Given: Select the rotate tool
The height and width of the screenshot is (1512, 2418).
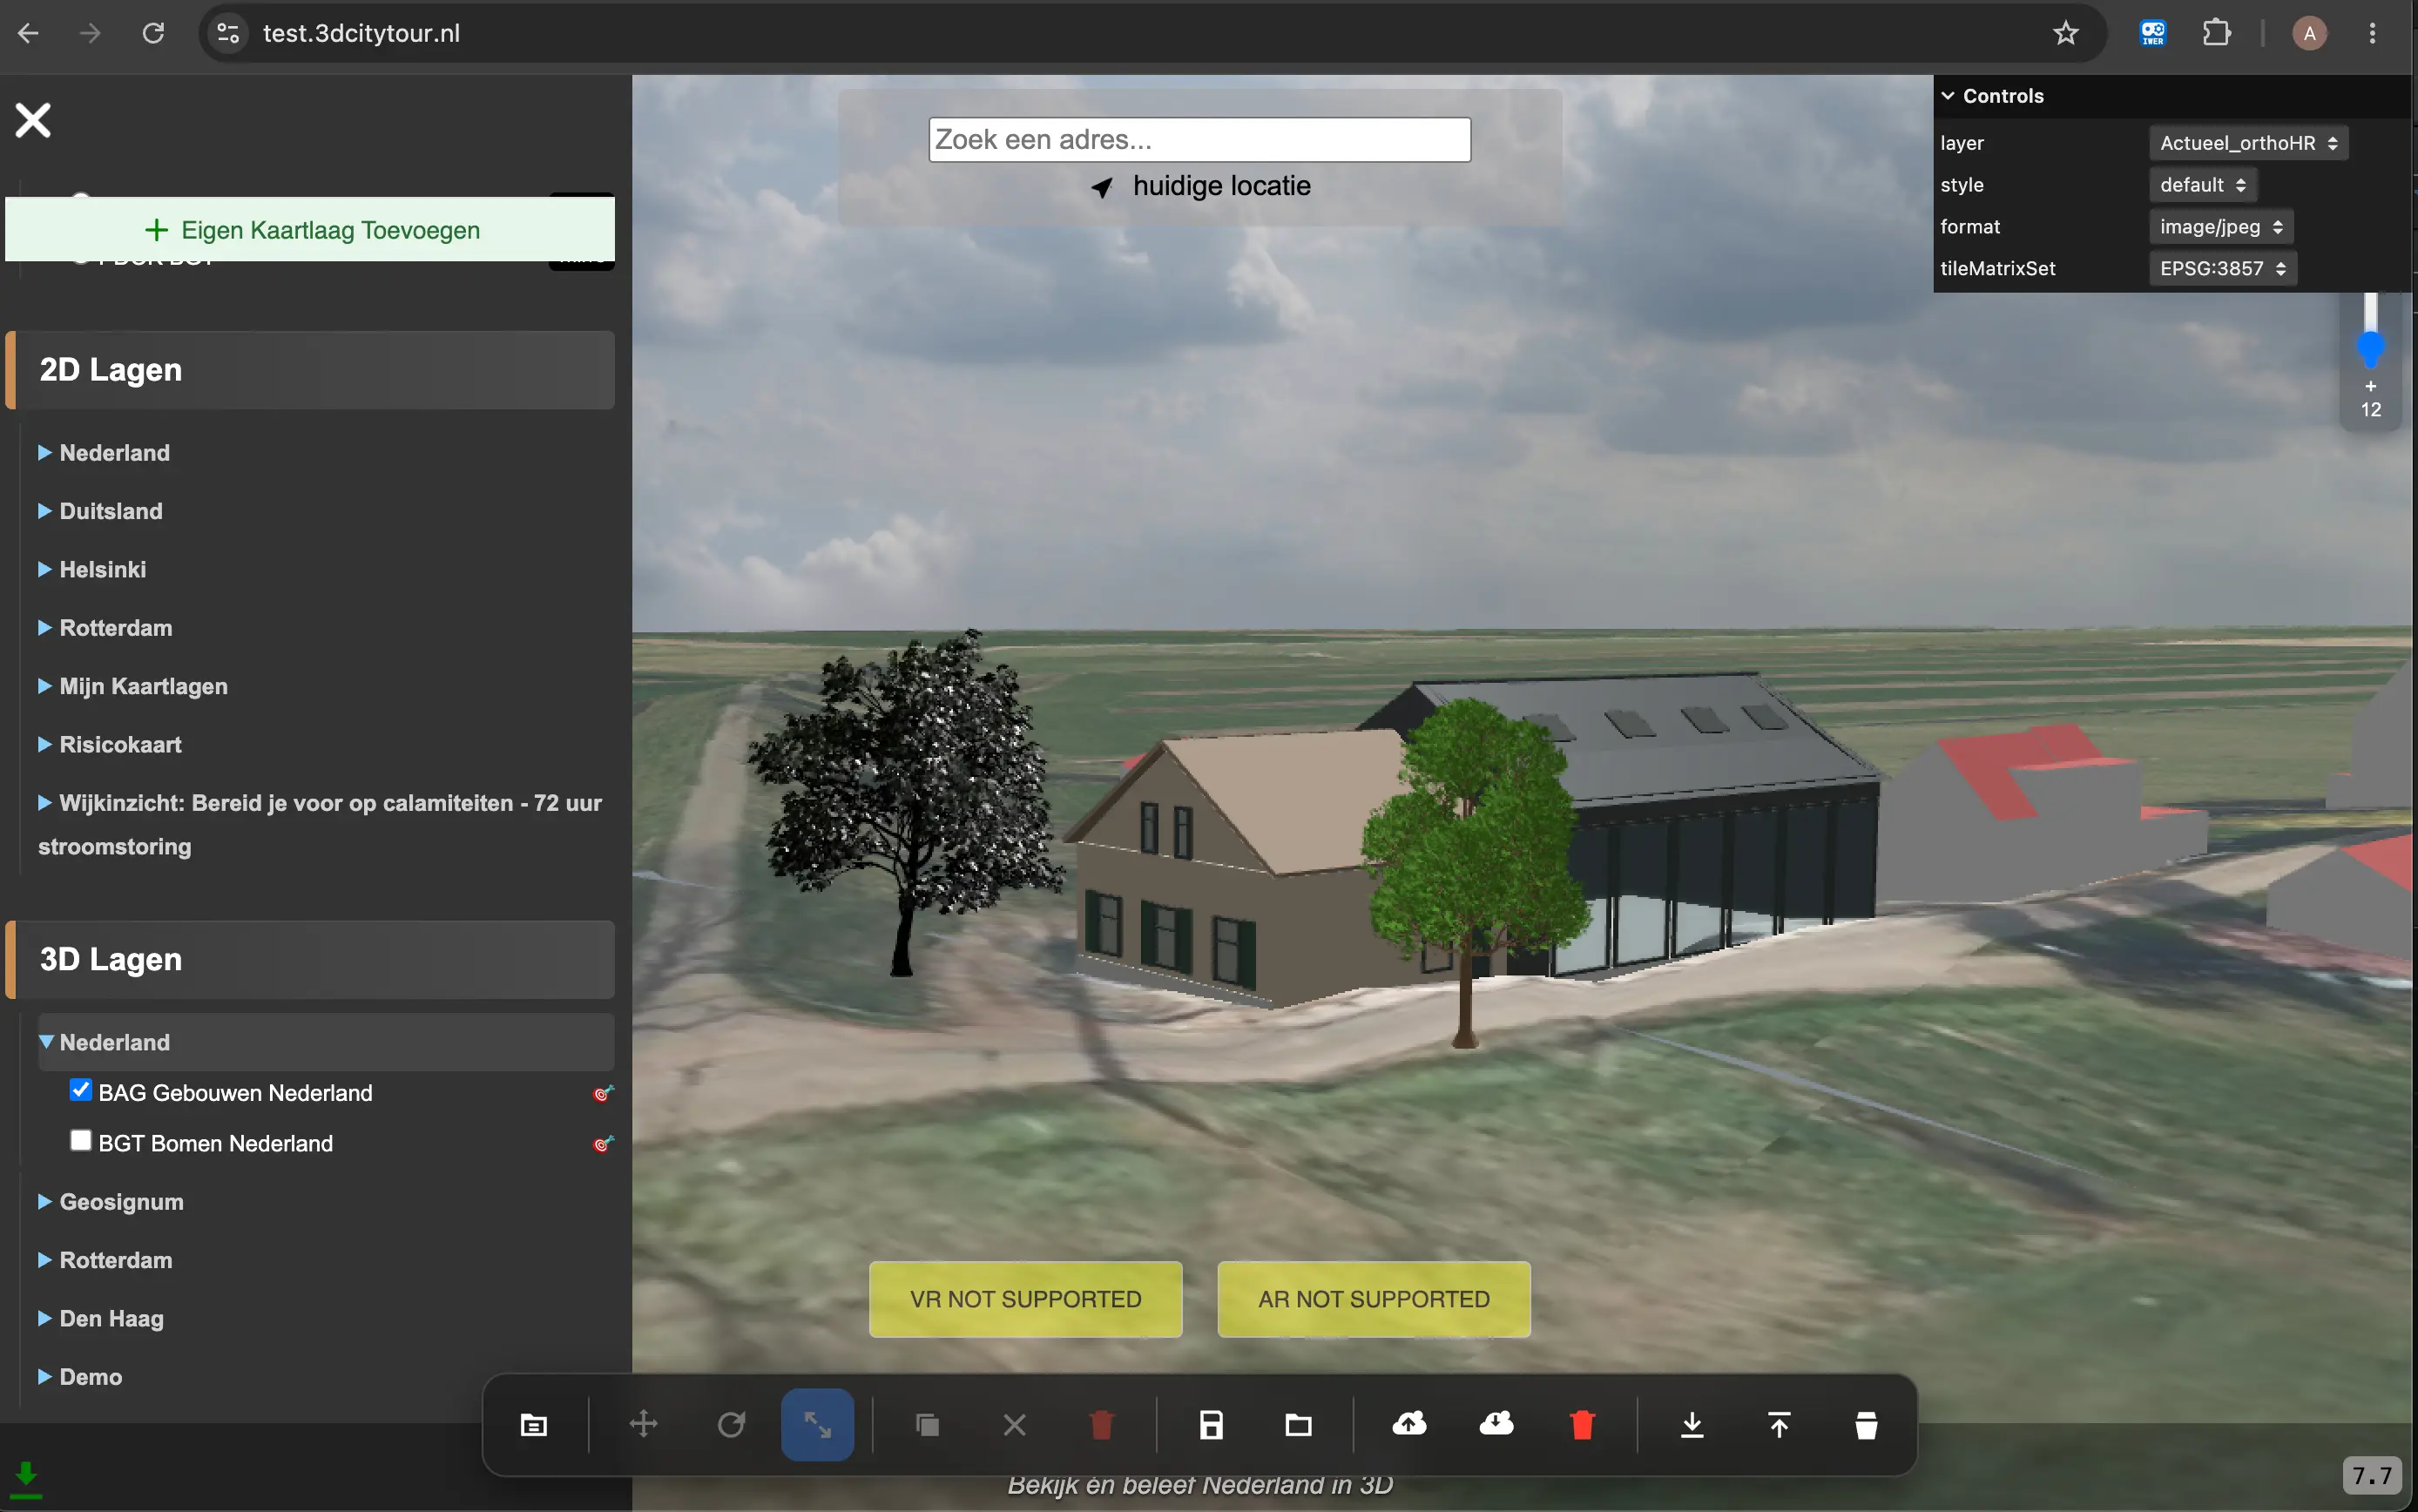Looking at the screenshot, I should pyautogui.click(x=731, y=1424).
